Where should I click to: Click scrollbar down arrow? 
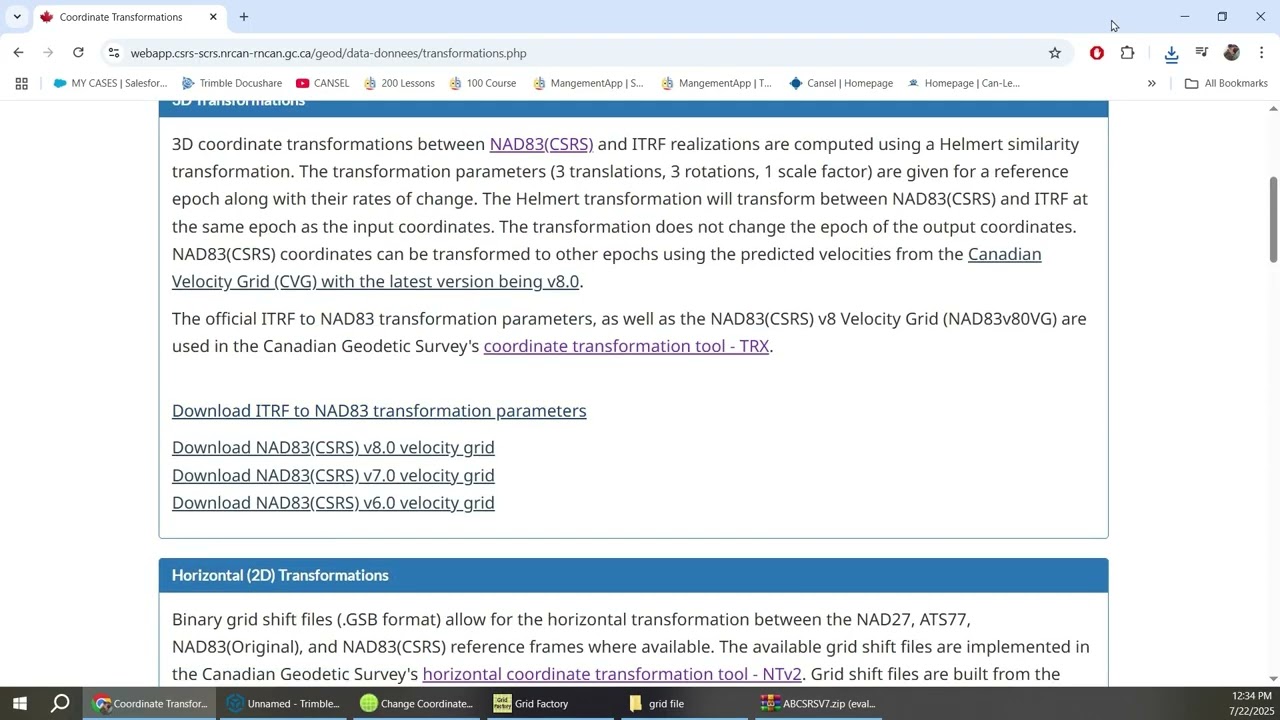pyautogui.click(x=1273, y=679)
